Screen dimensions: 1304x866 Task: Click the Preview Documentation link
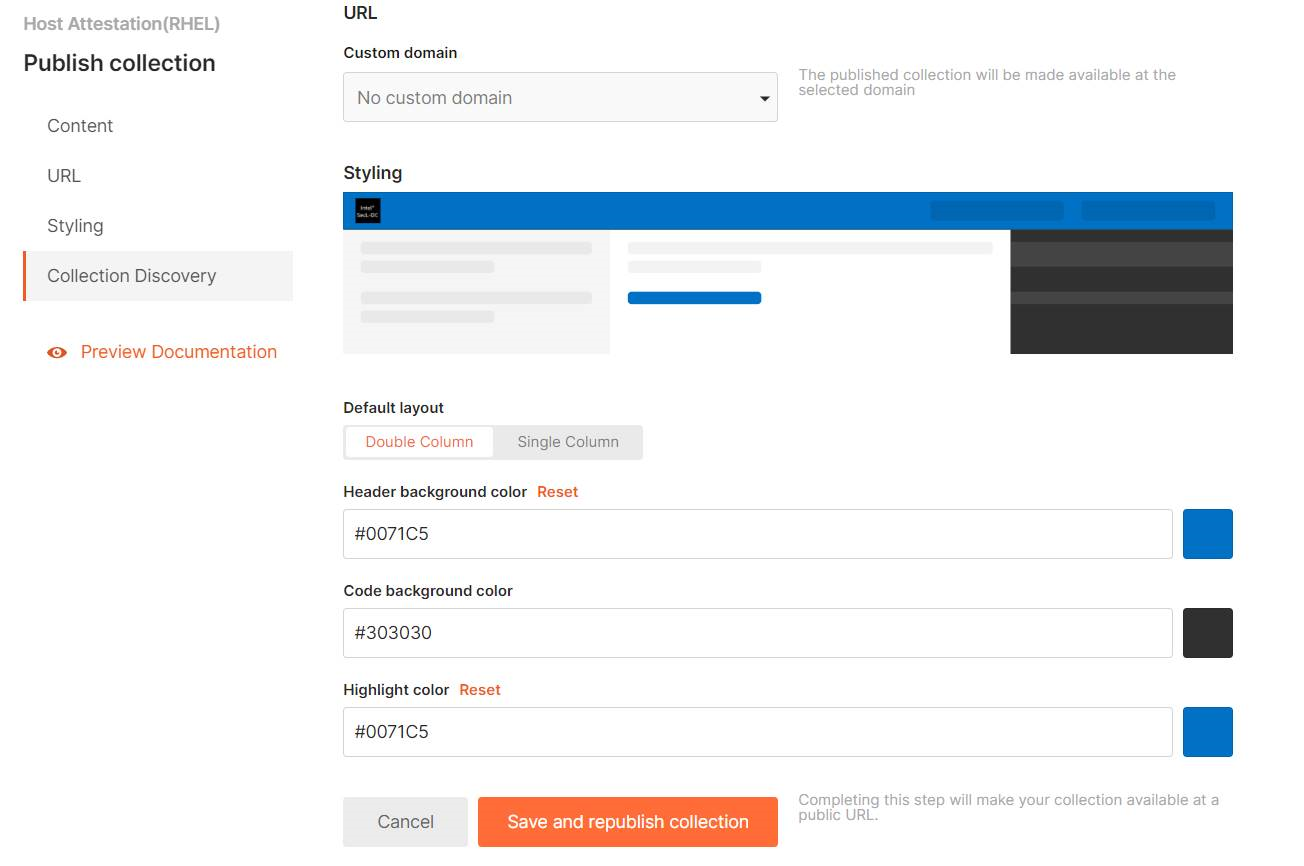[x=178, y=352]
